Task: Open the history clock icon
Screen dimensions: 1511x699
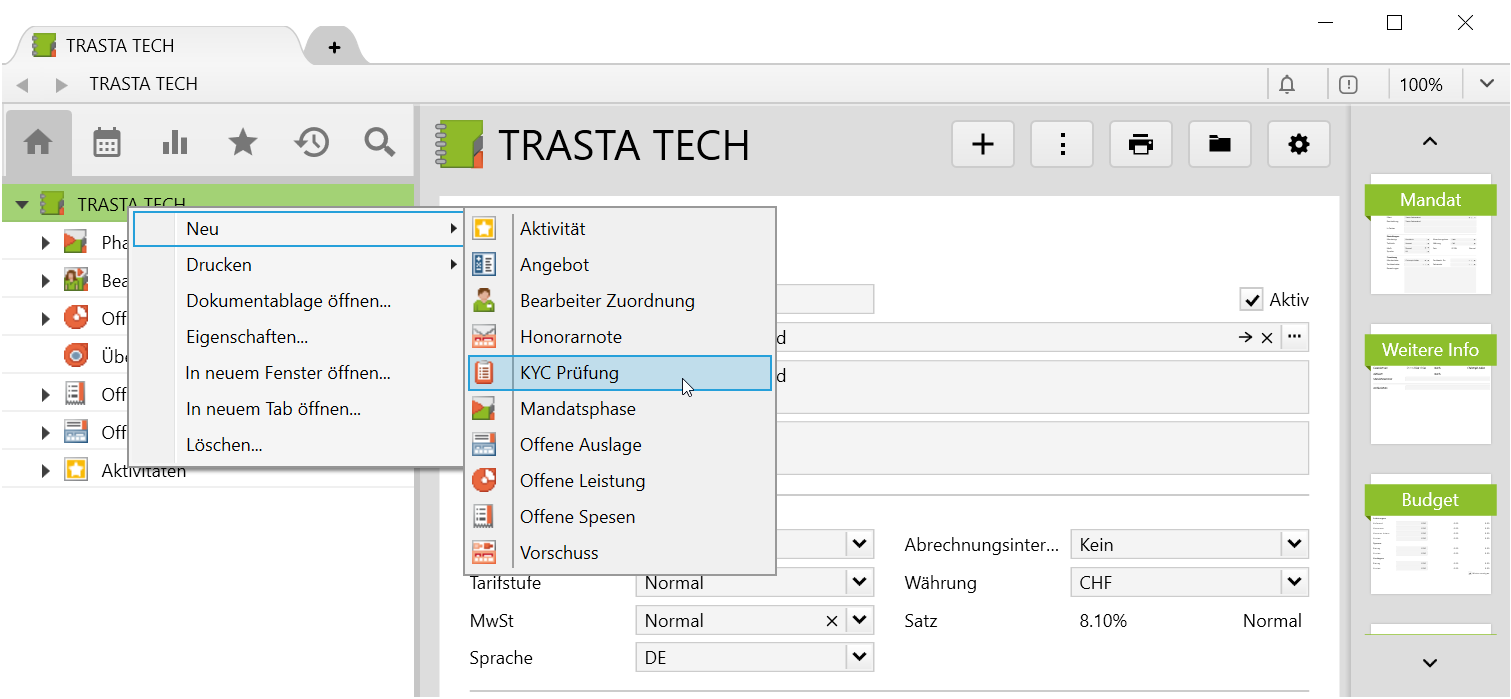Action: [x=311, y=143]
